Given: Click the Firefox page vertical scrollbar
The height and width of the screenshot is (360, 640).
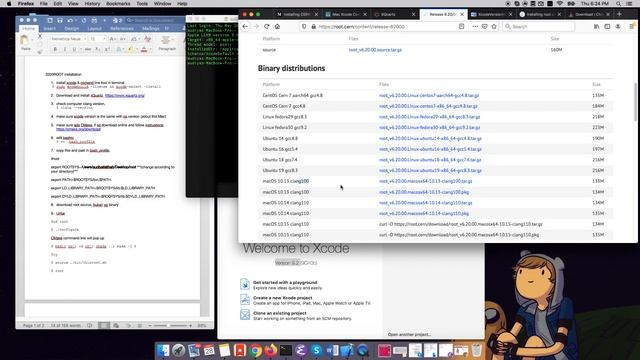Looking at the screenshot, I should coord(635,102).
